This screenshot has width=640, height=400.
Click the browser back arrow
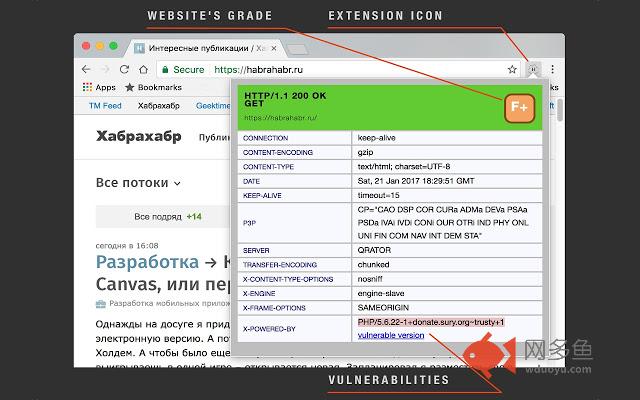point(86,69)
